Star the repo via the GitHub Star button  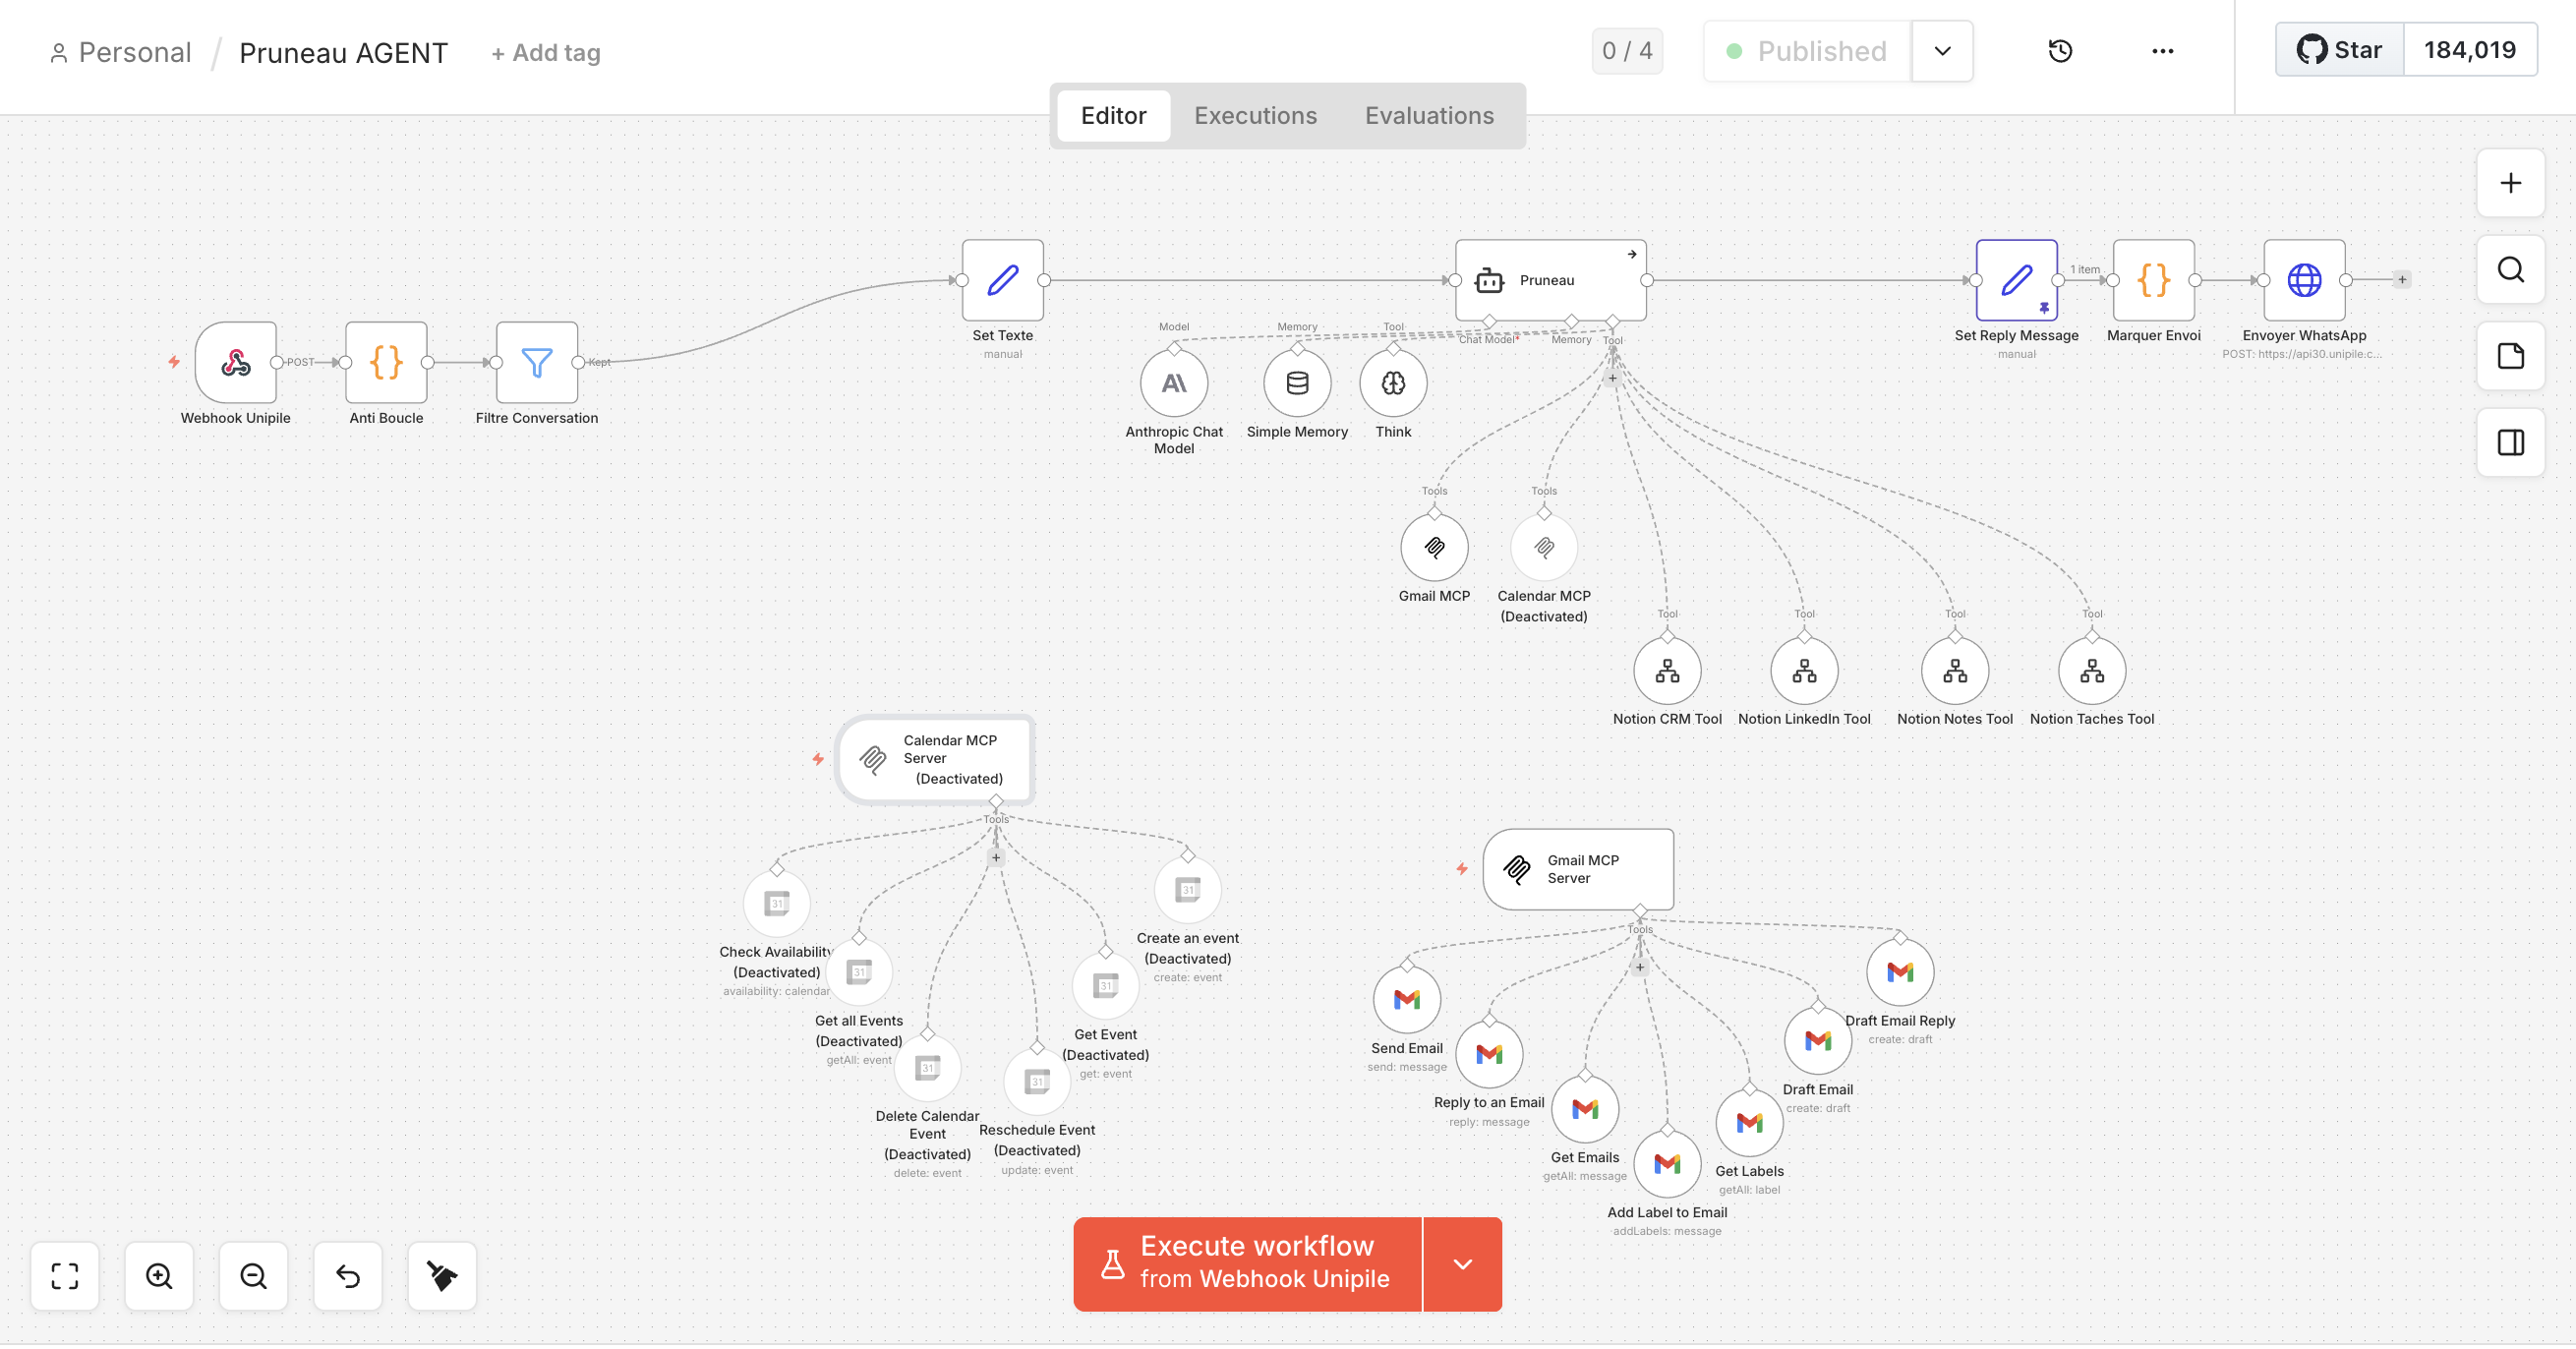(x=2340, y=48)
